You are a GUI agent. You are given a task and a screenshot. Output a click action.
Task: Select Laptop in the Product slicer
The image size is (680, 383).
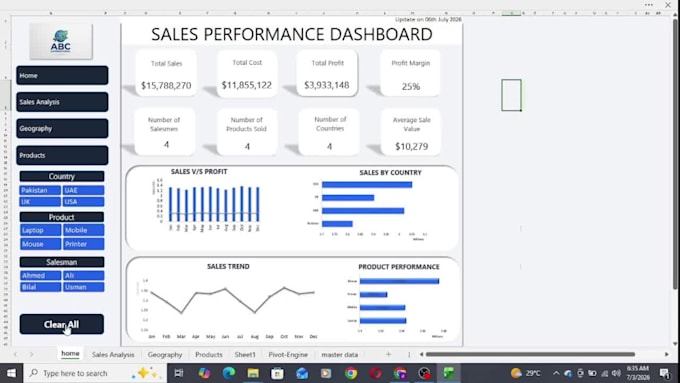[40, 230]
